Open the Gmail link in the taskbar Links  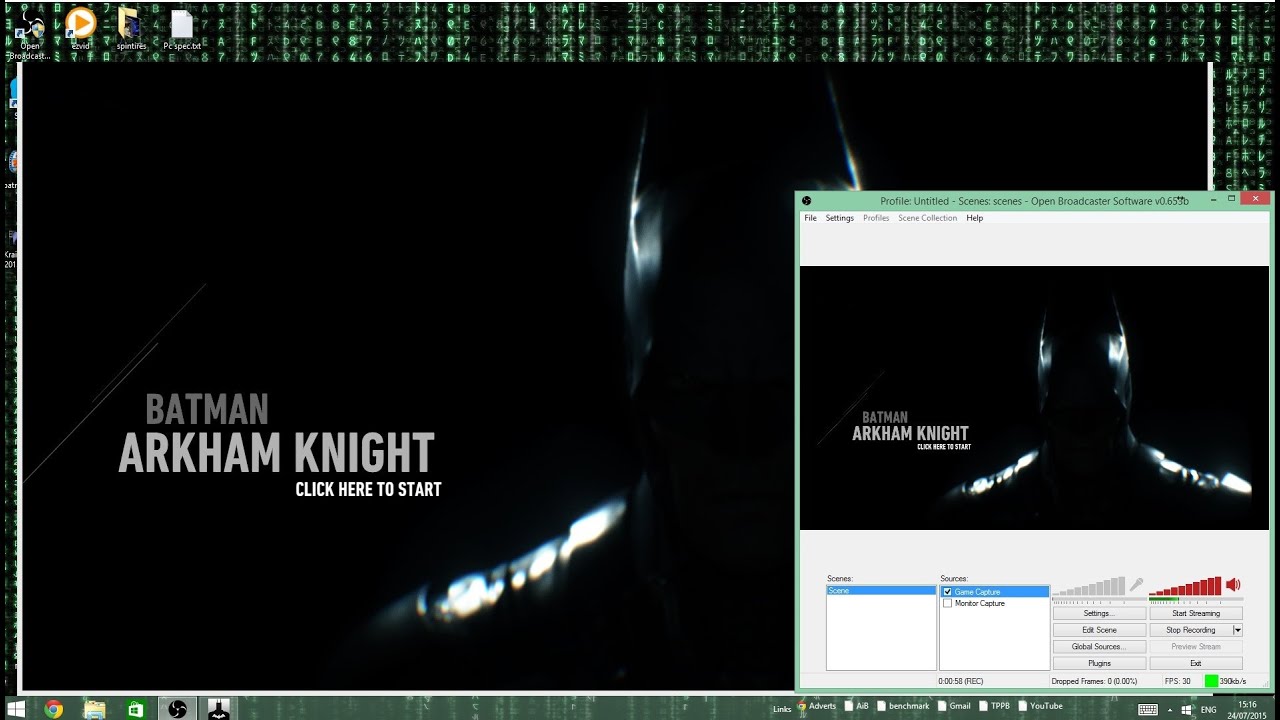coord(954,706)
